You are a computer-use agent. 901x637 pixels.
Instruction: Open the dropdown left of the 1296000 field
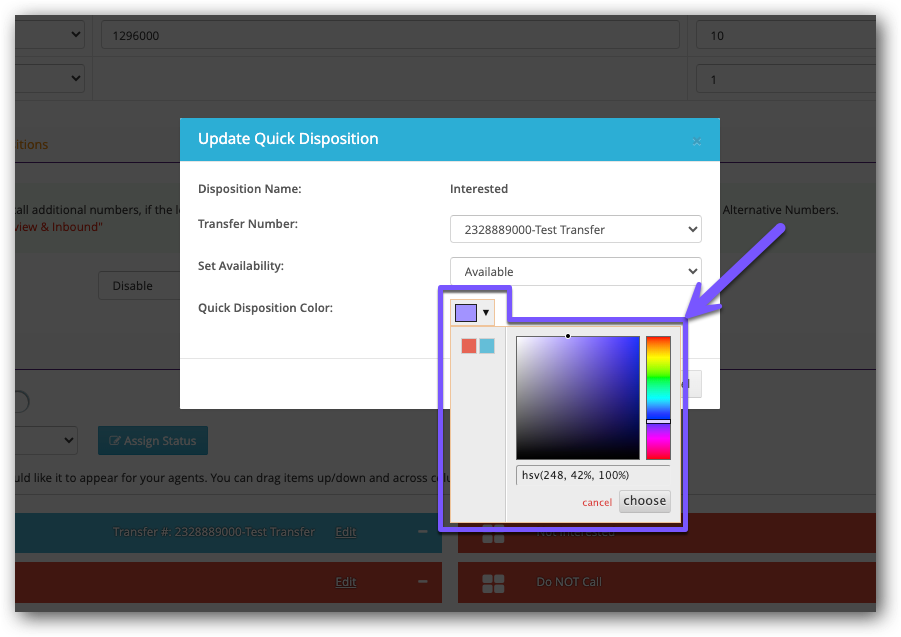tap(50, 34)
